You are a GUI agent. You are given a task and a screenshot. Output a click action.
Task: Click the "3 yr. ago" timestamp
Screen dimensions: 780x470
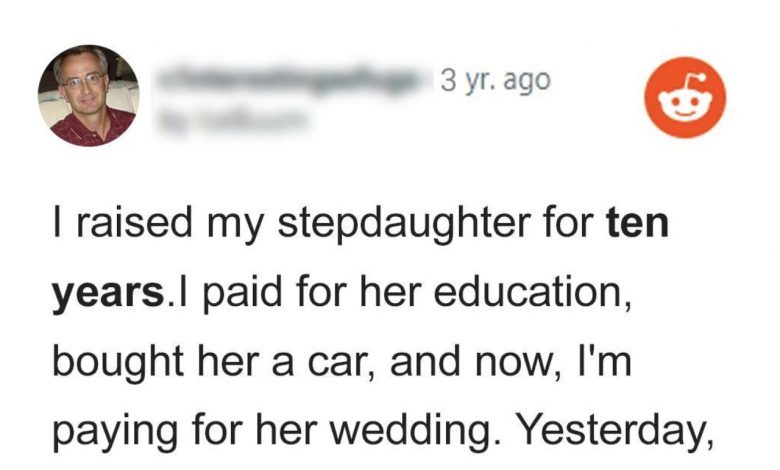[495, 80]
